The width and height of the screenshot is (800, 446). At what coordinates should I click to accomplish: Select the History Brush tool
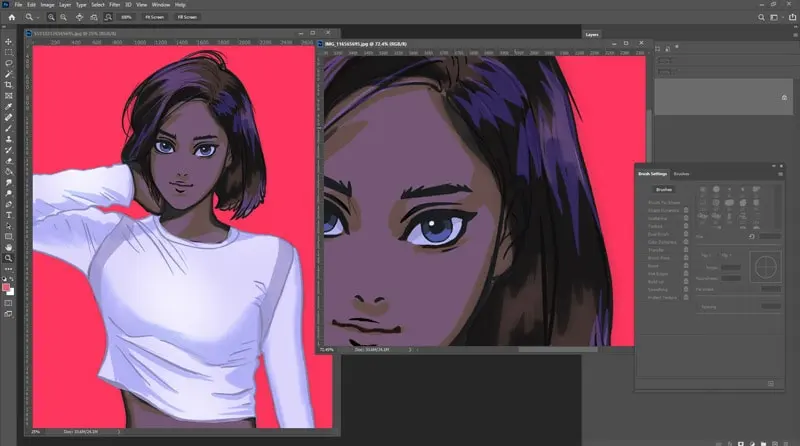pos(8,150)
